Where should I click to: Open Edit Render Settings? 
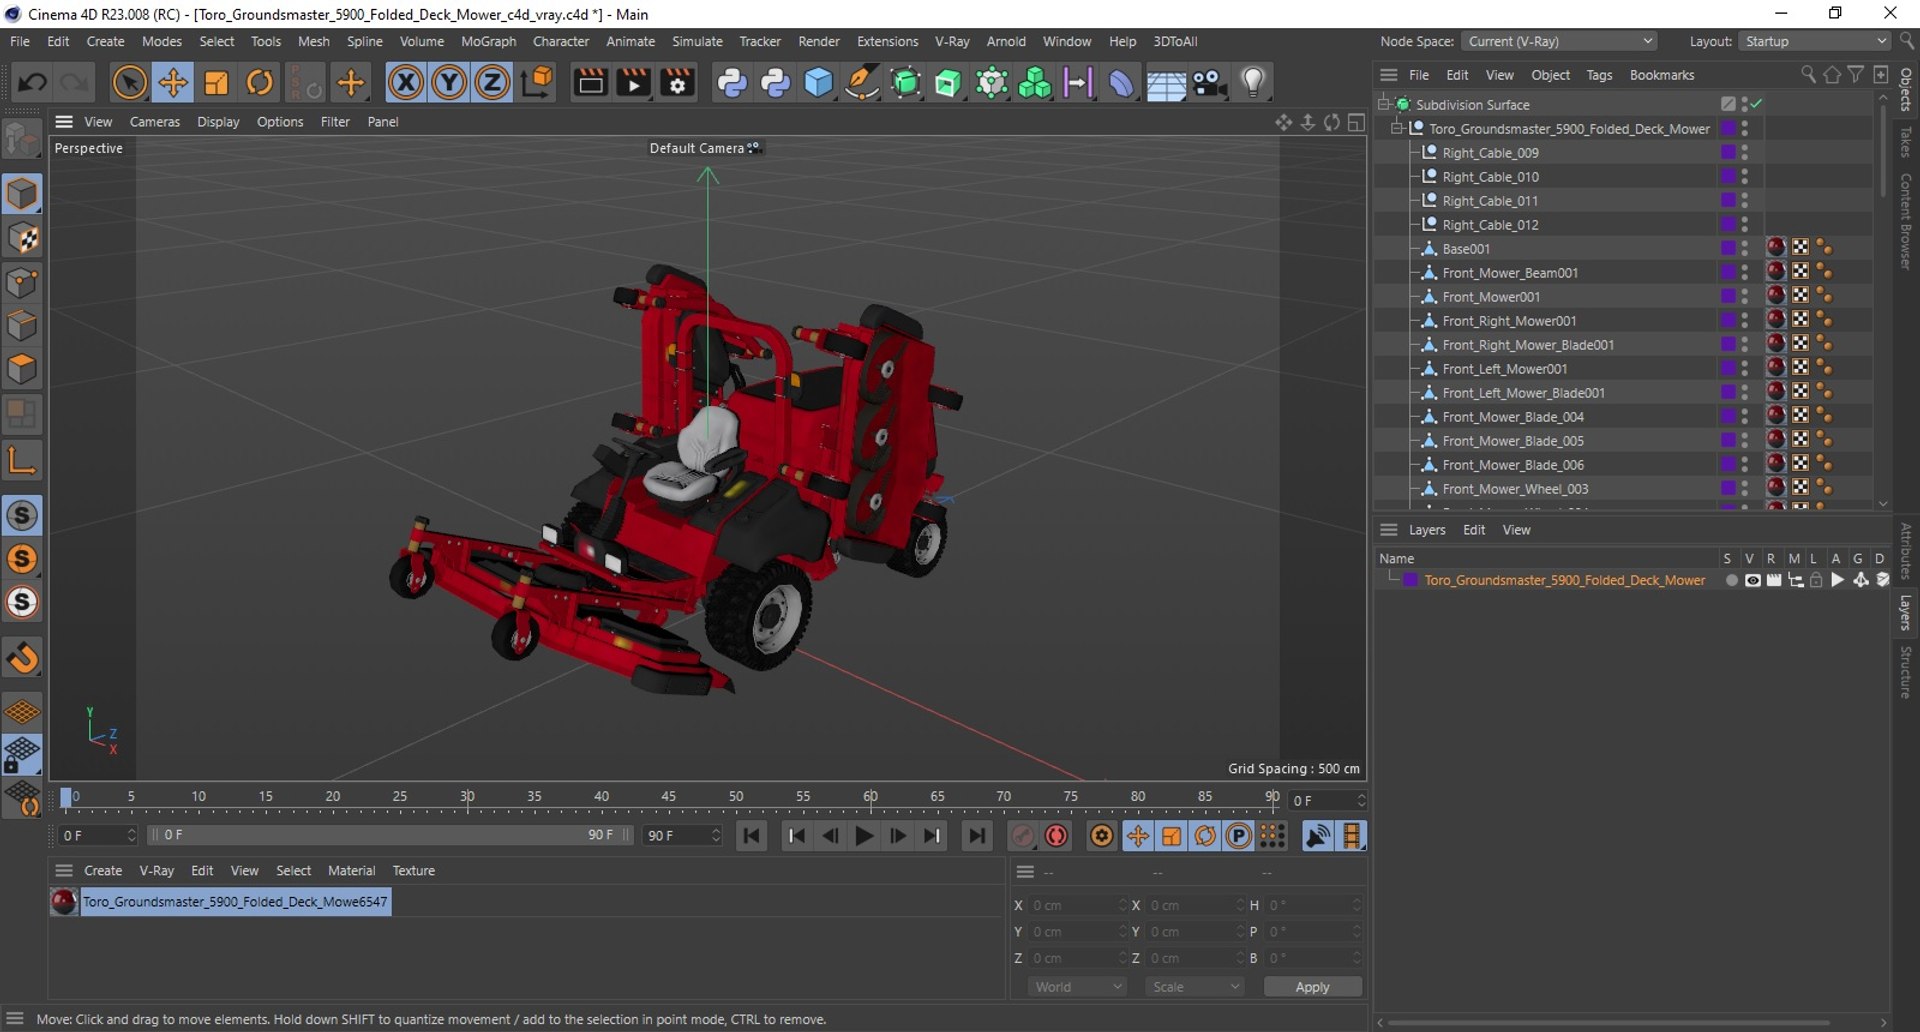[x=677, y=82]
